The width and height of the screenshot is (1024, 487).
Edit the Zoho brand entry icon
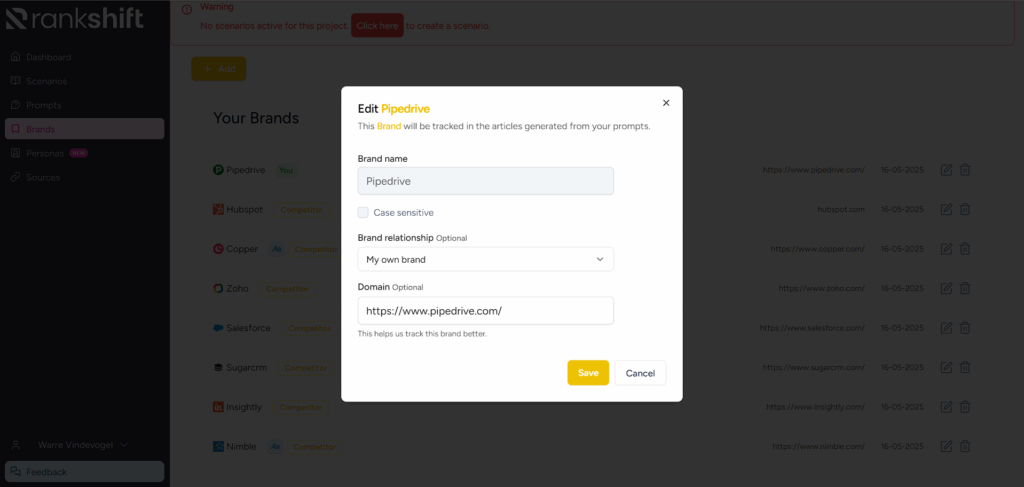coord(946,288)
